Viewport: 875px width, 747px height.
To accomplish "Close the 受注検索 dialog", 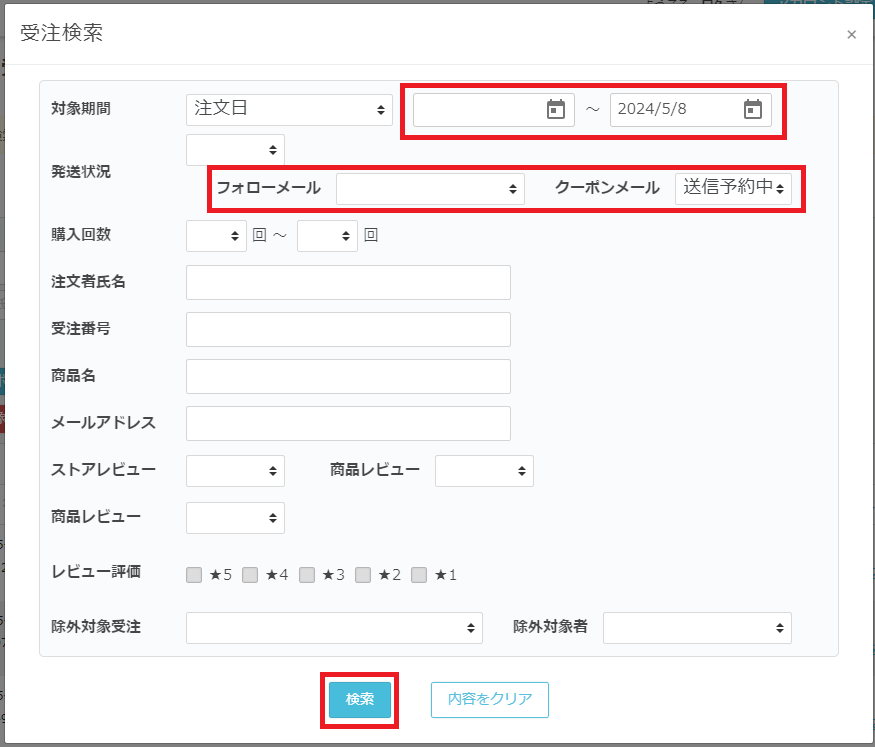I will (x=851, y=35).
